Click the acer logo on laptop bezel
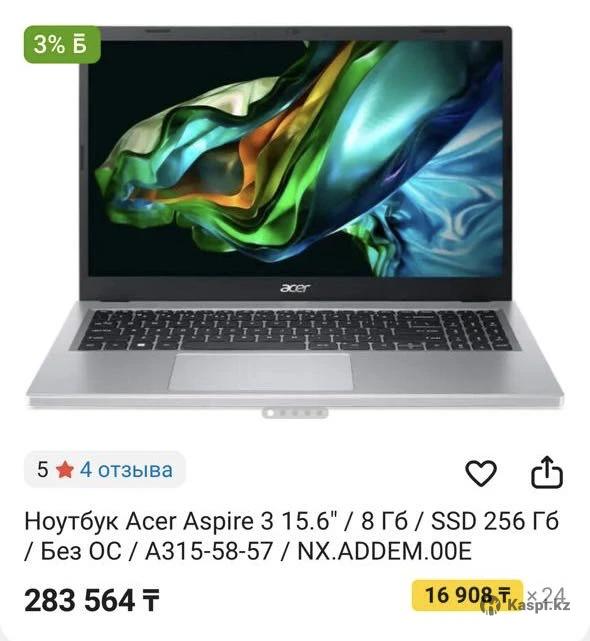This screenshot has width=590, height=641. pos(295,288)
